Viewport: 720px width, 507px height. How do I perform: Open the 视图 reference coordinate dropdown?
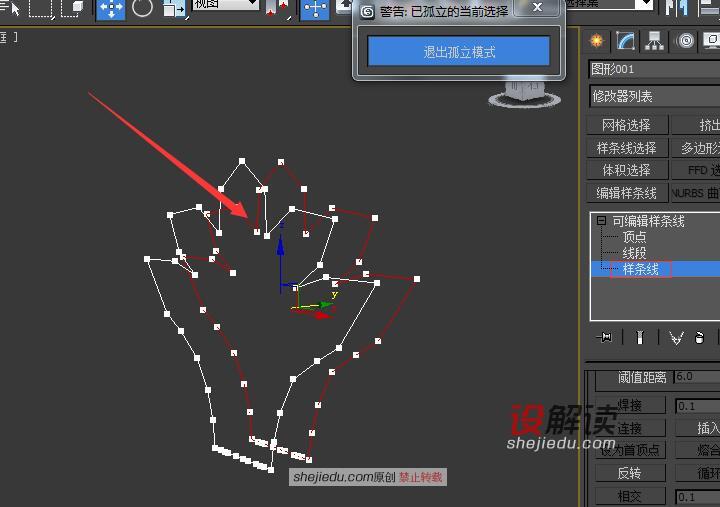coord(225,5)
